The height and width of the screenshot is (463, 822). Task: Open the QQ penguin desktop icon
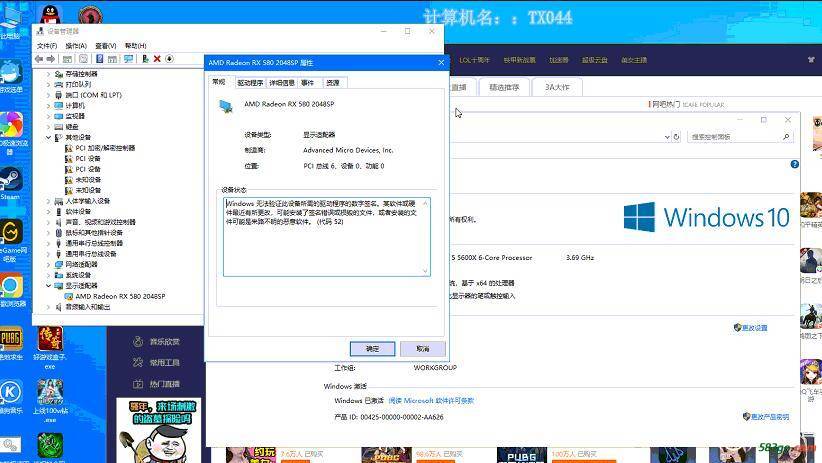pyautogui.click(x=50, y=14)
